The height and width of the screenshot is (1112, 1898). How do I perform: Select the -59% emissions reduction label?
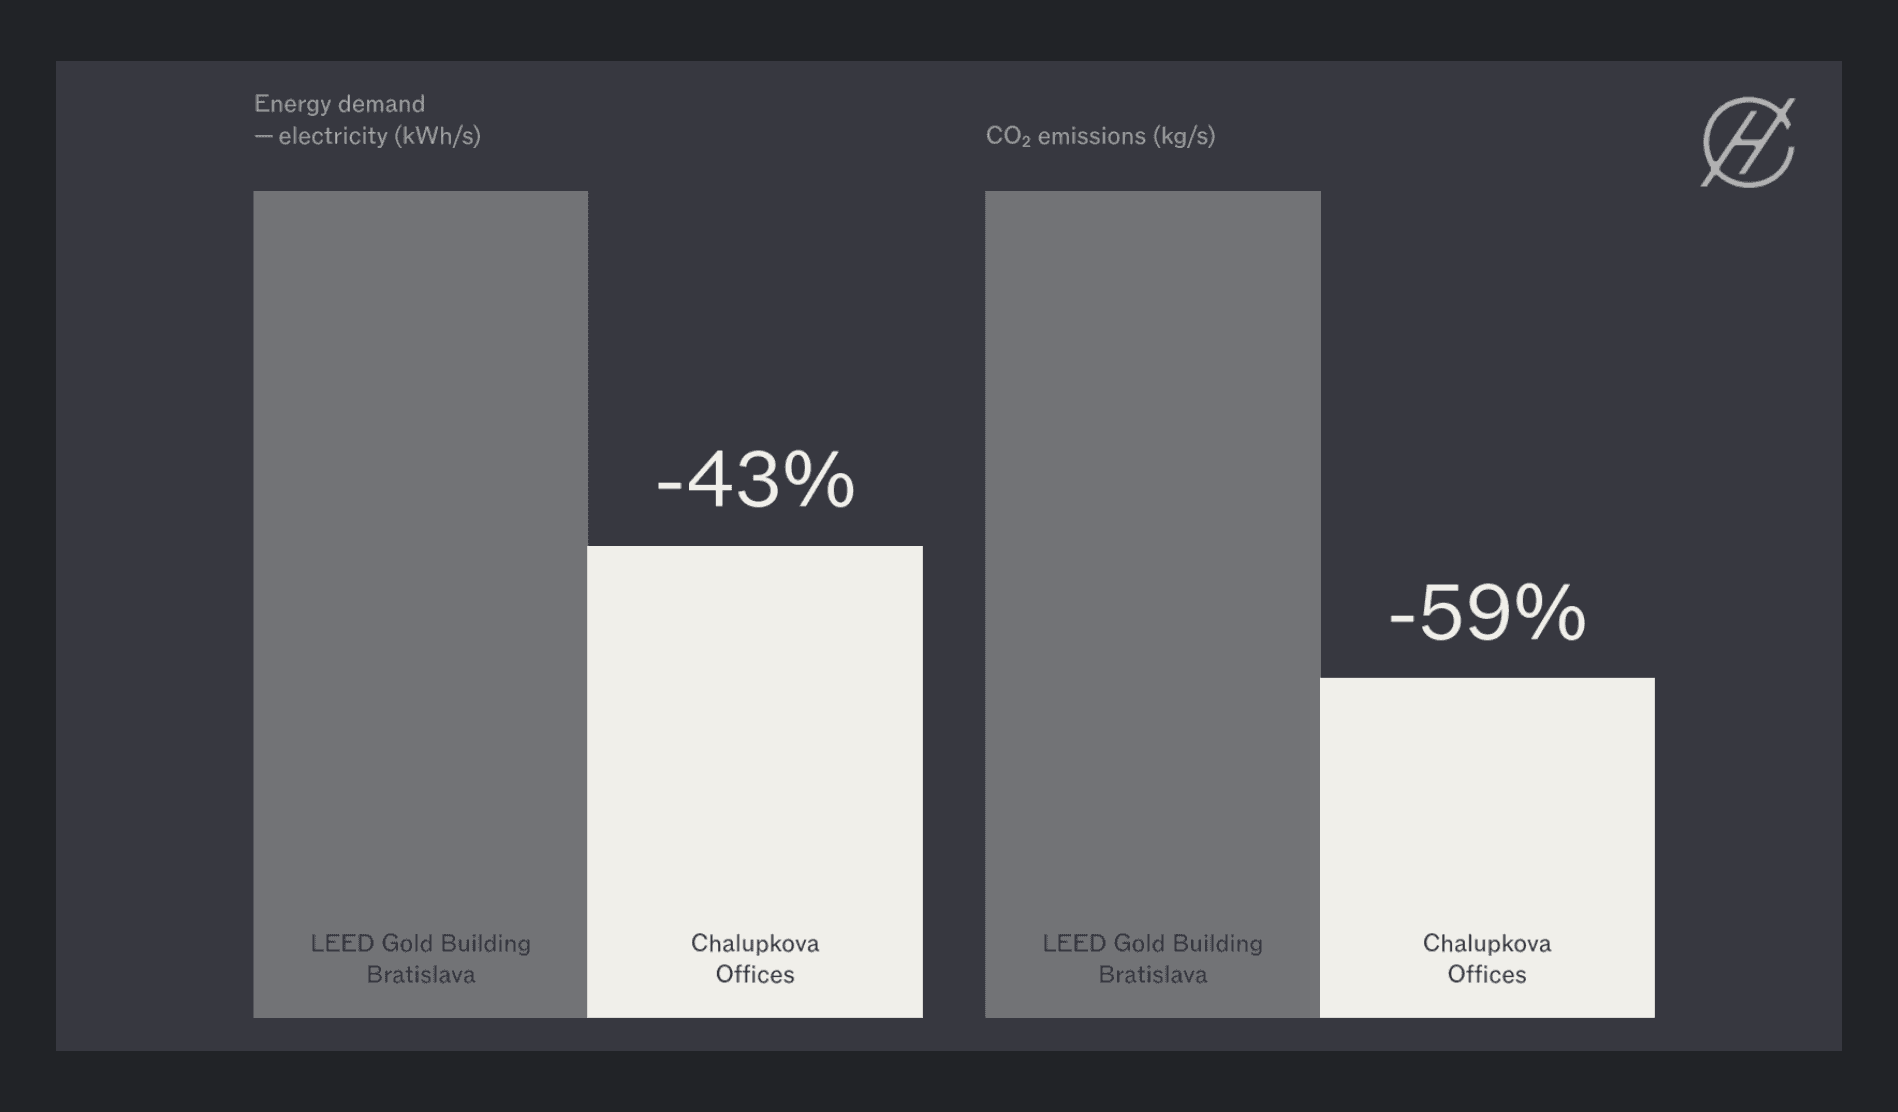click(1487, 613)
